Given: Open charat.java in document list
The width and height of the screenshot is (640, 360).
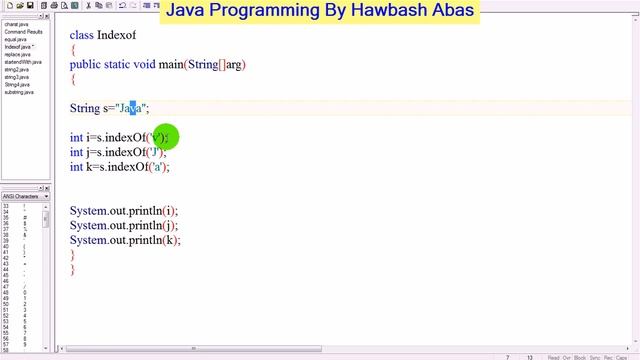Looking at the screenshot, I should (x=16, y=24).
